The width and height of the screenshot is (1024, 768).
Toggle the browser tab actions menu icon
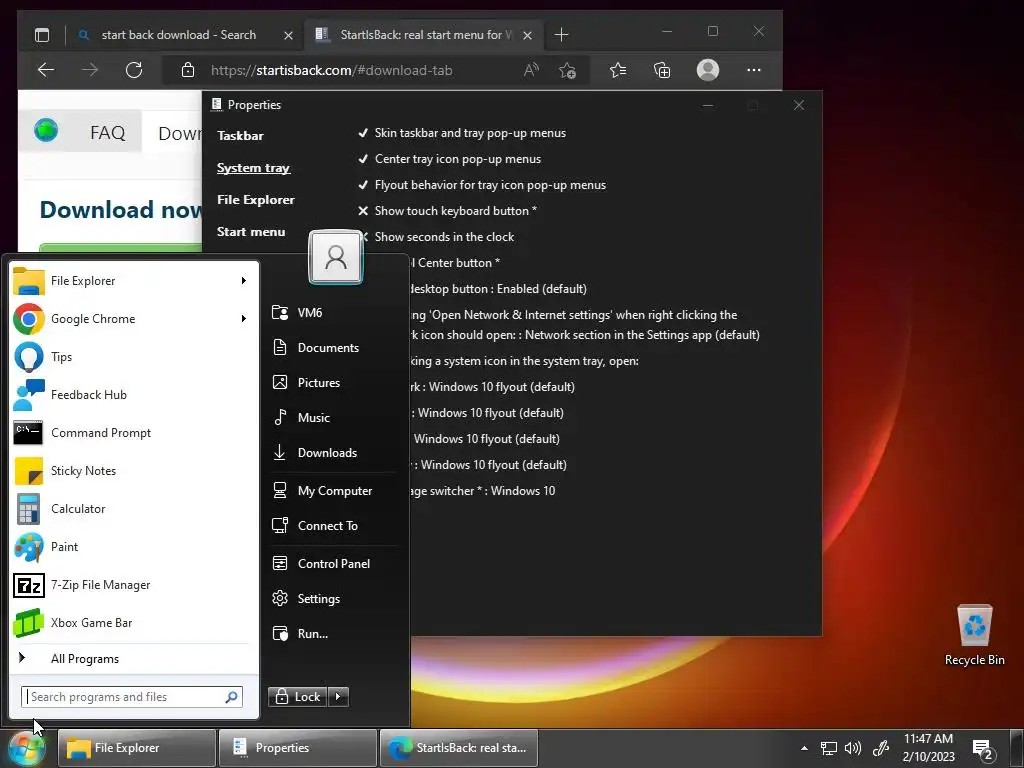(42, 35)
